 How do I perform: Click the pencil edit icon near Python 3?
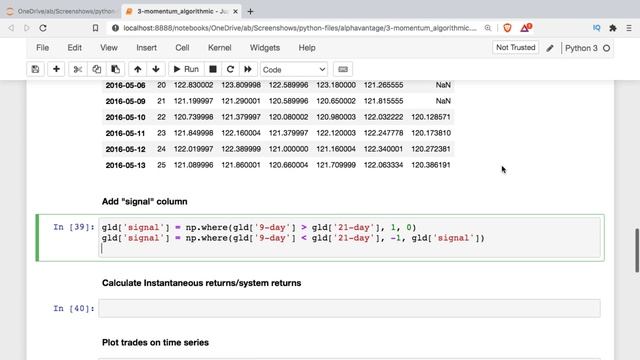click(x=550, y=48)
